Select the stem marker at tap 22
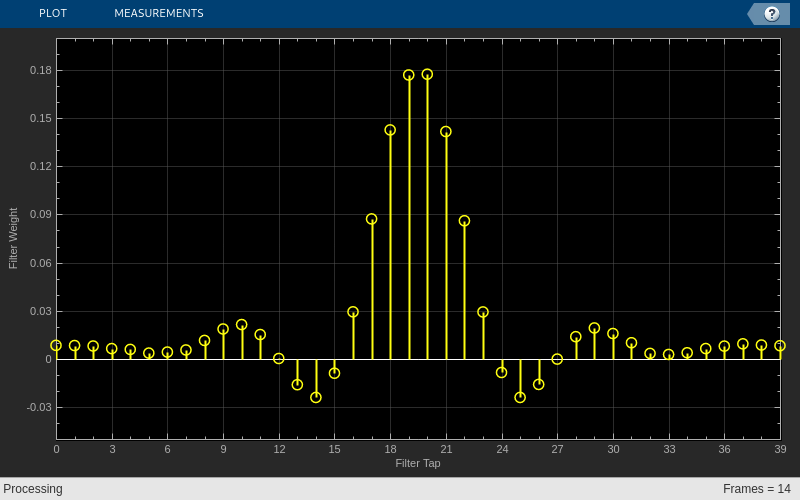800x500 pixels. click(464, 221)
